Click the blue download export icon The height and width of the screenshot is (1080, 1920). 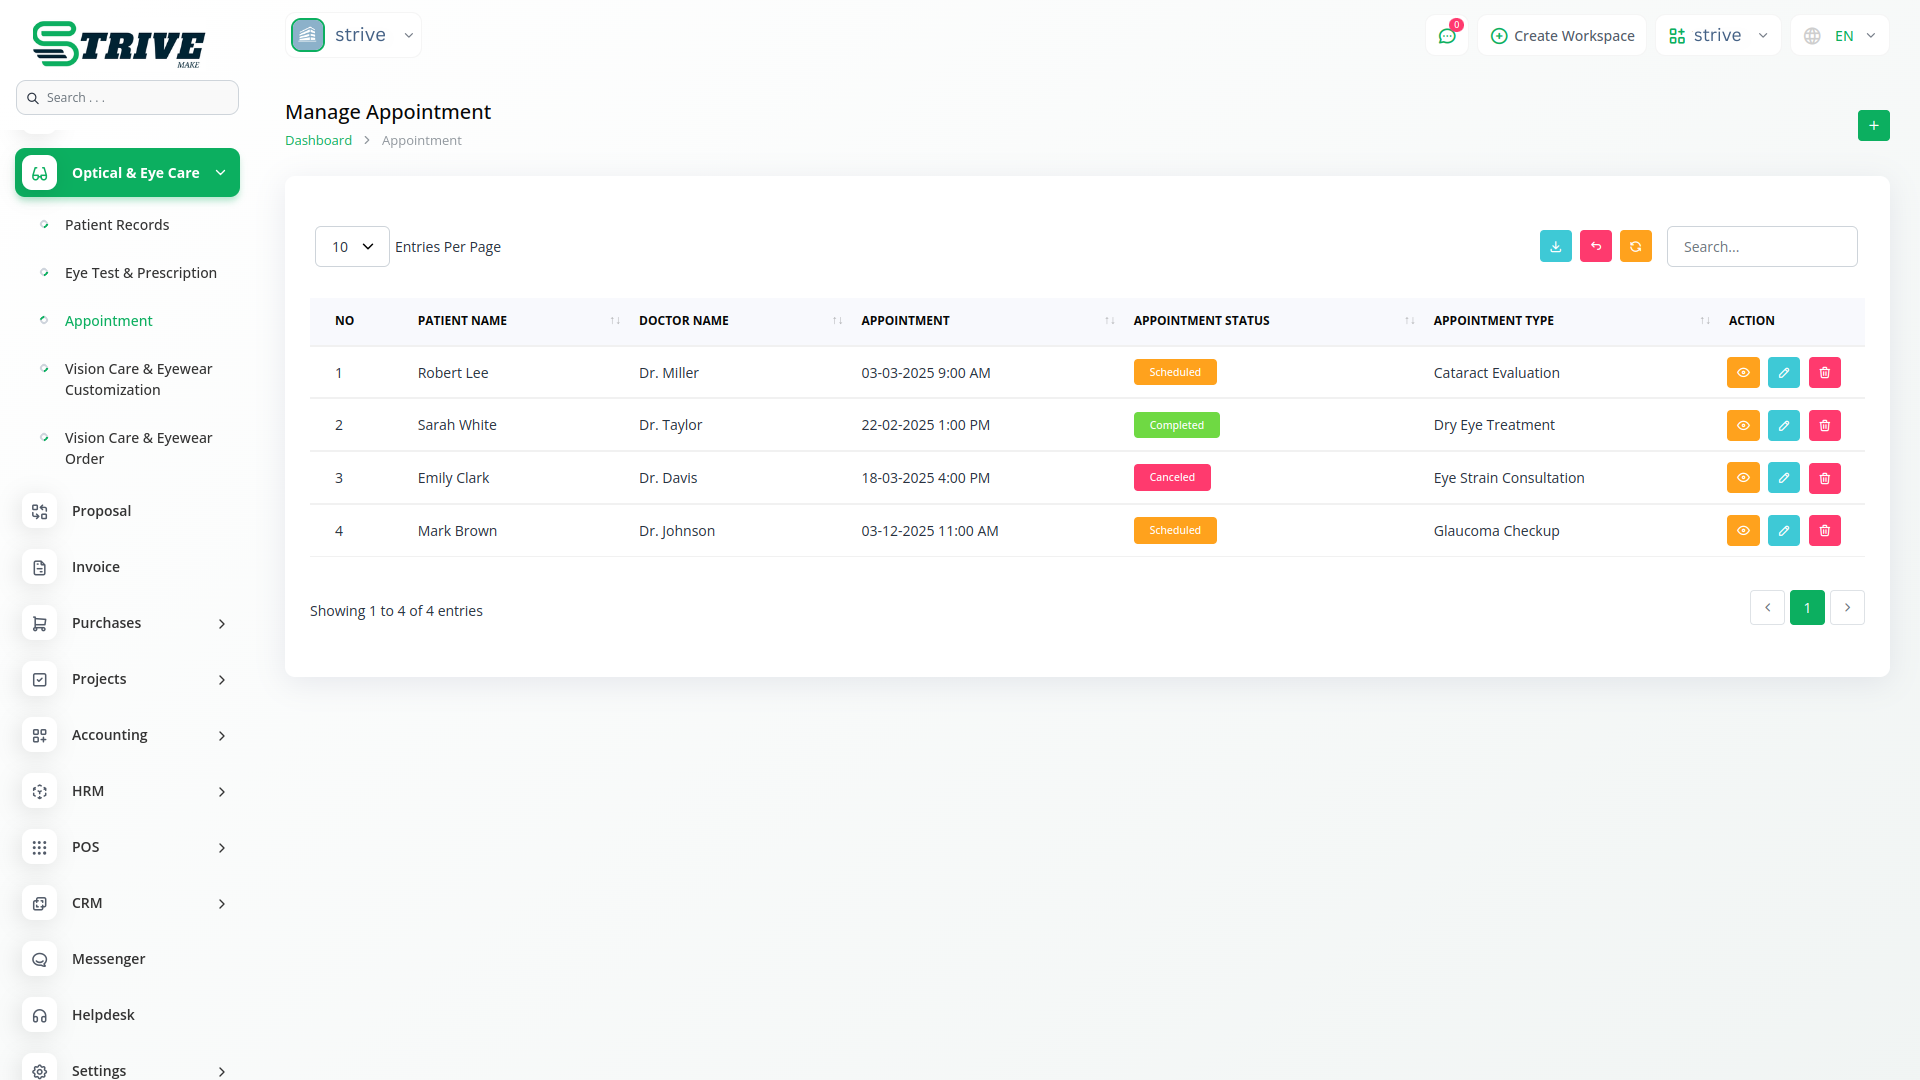(1555, 247)
